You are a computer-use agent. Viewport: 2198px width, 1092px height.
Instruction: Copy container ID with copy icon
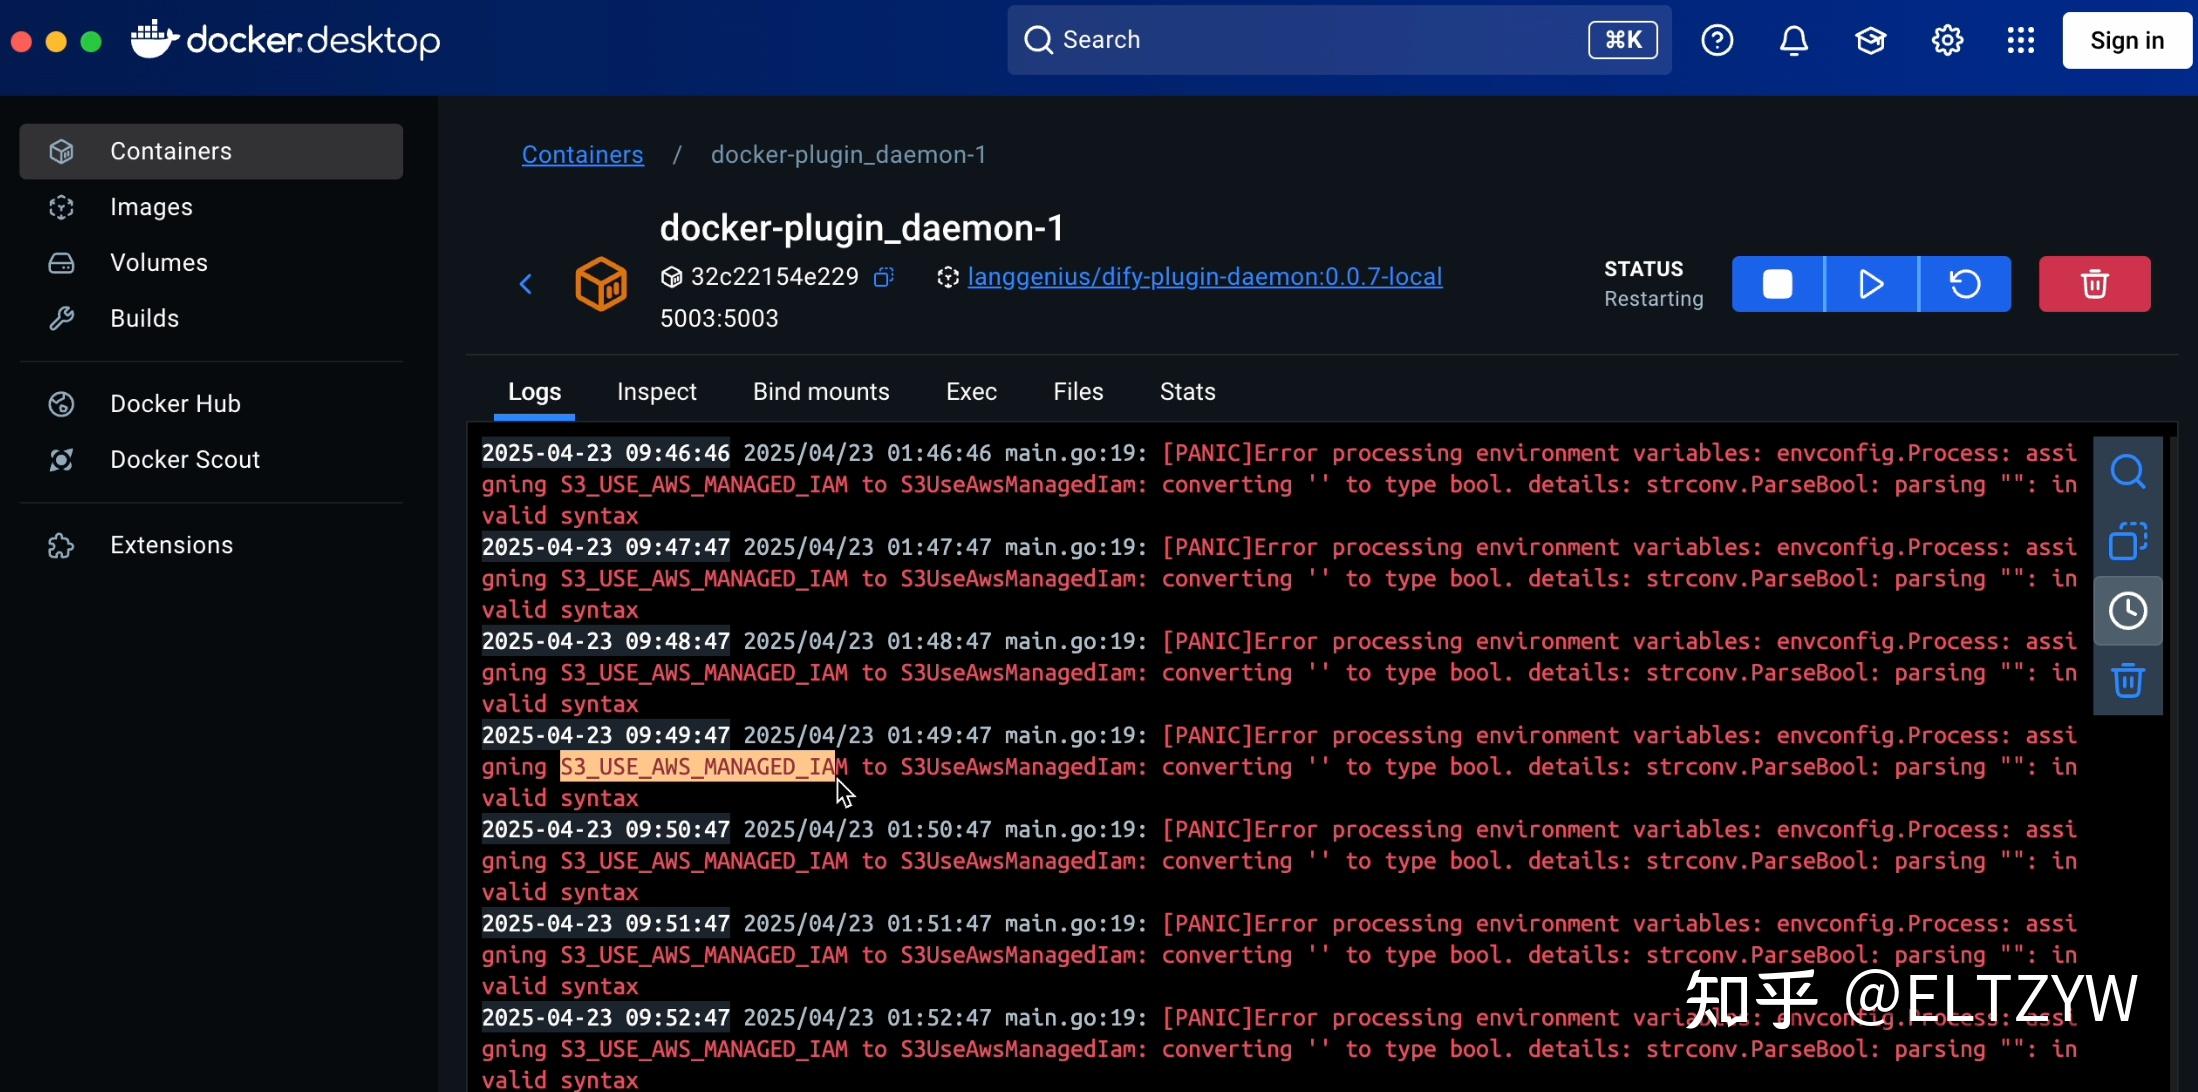click(x=884, y=277)
